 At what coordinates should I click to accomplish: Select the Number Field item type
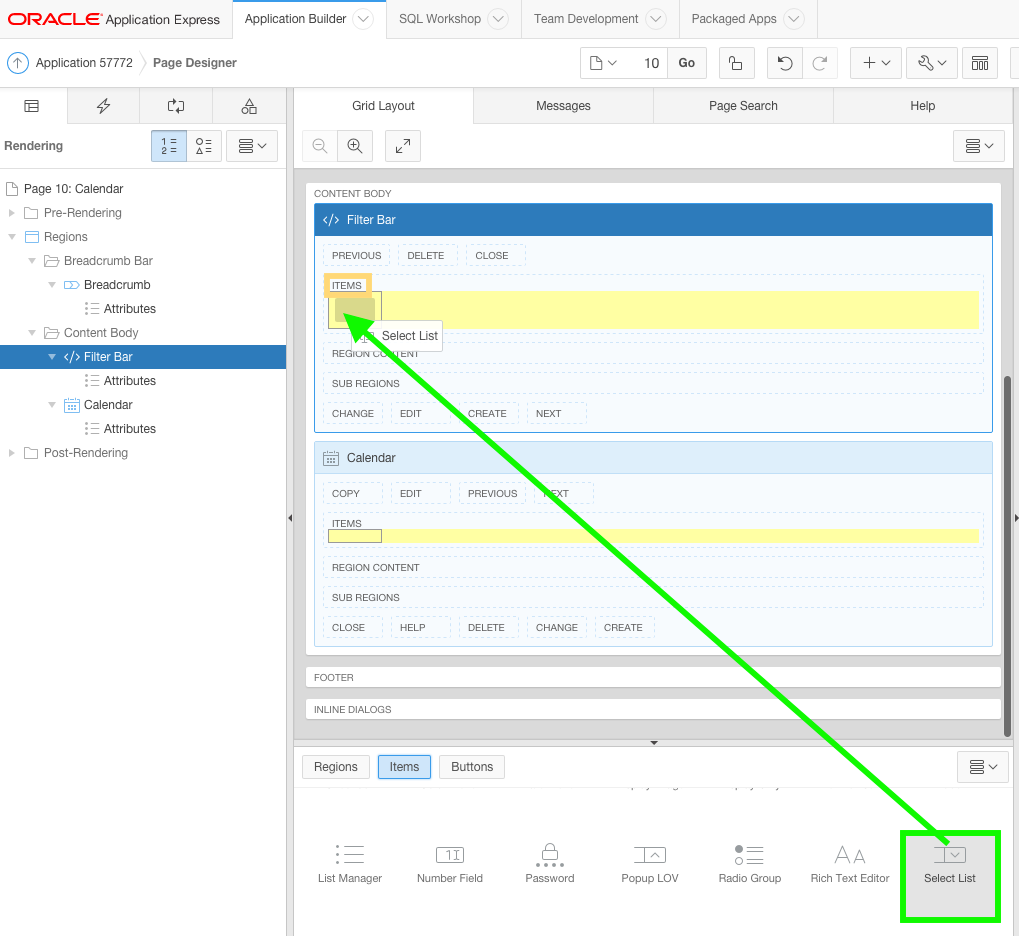pos(450,864)
